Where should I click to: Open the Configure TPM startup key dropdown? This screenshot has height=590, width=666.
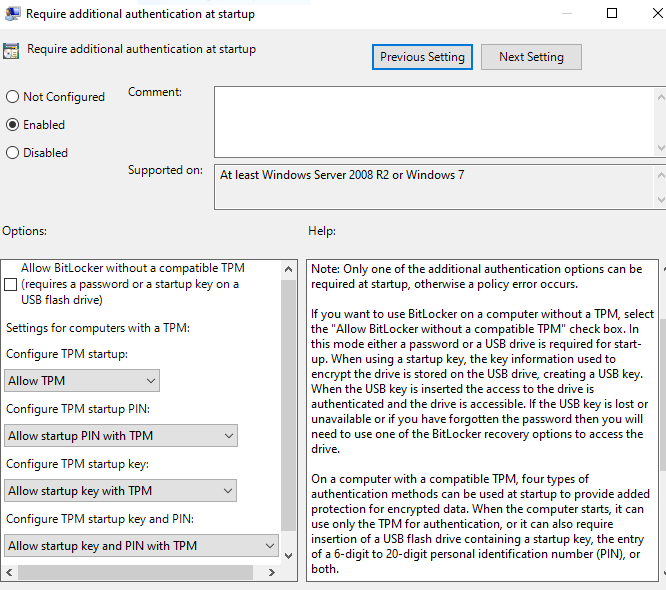[121, 491]
